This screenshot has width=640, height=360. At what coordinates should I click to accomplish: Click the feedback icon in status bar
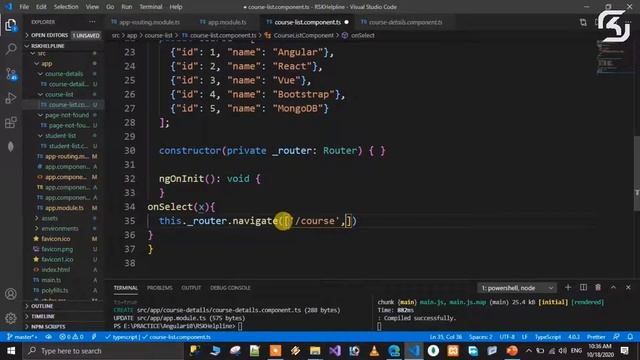(616, 337)
